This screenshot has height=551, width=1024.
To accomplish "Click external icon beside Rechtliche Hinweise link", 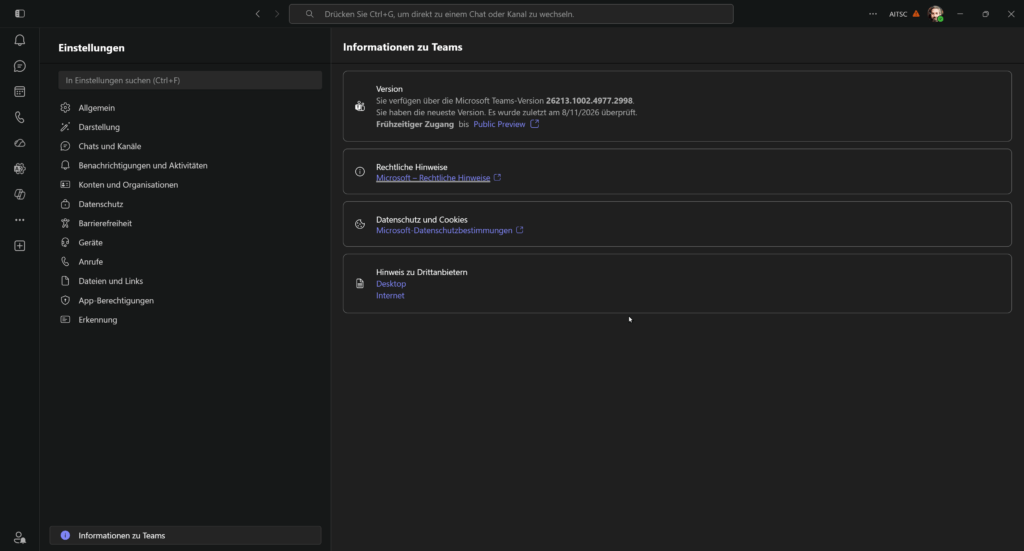I will coord(497,177).
